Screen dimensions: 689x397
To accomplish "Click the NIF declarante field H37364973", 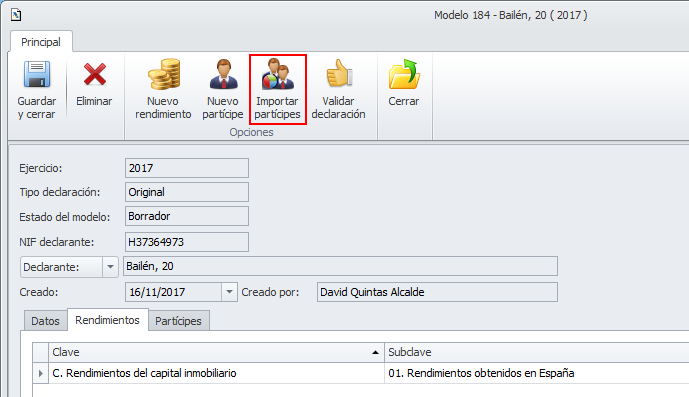I will 187,242.
